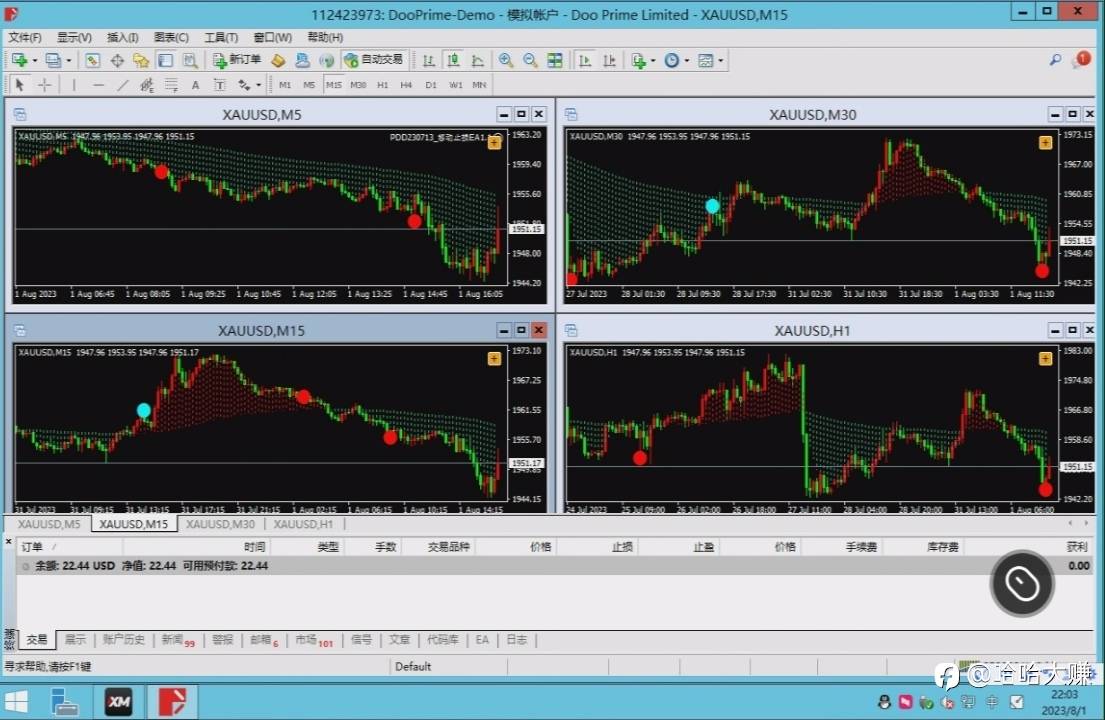Switch timeframe to MN
This screenshot has width=1105, height=720.
point(479,85)
